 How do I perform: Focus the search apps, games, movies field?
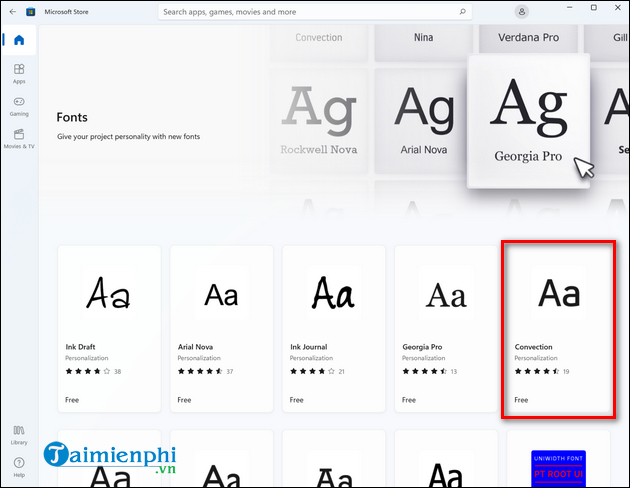pyautogui.click(x=315, y=12)
